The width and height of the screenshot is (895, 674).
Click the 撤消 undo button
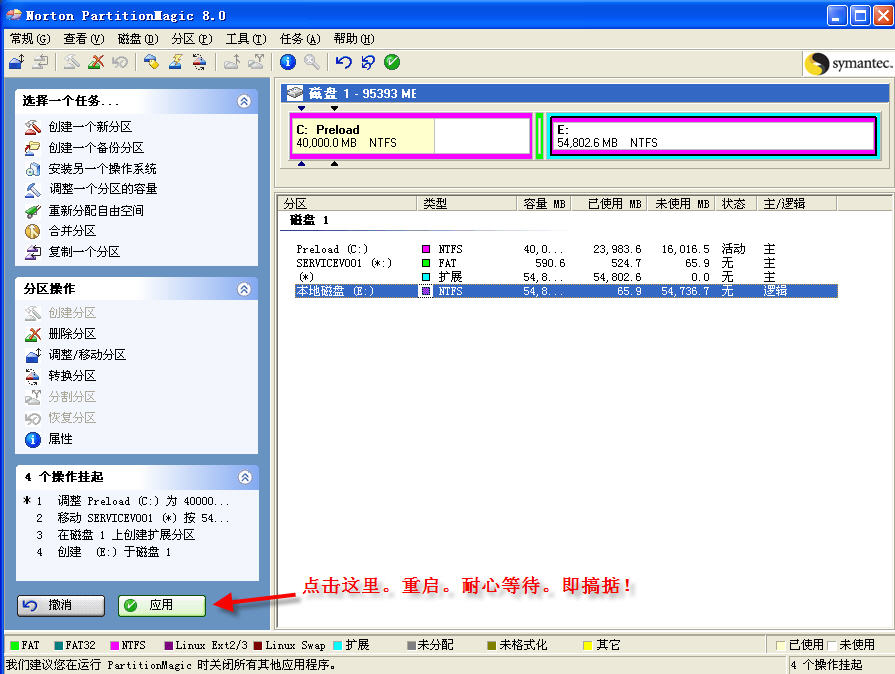pos(61,605)
